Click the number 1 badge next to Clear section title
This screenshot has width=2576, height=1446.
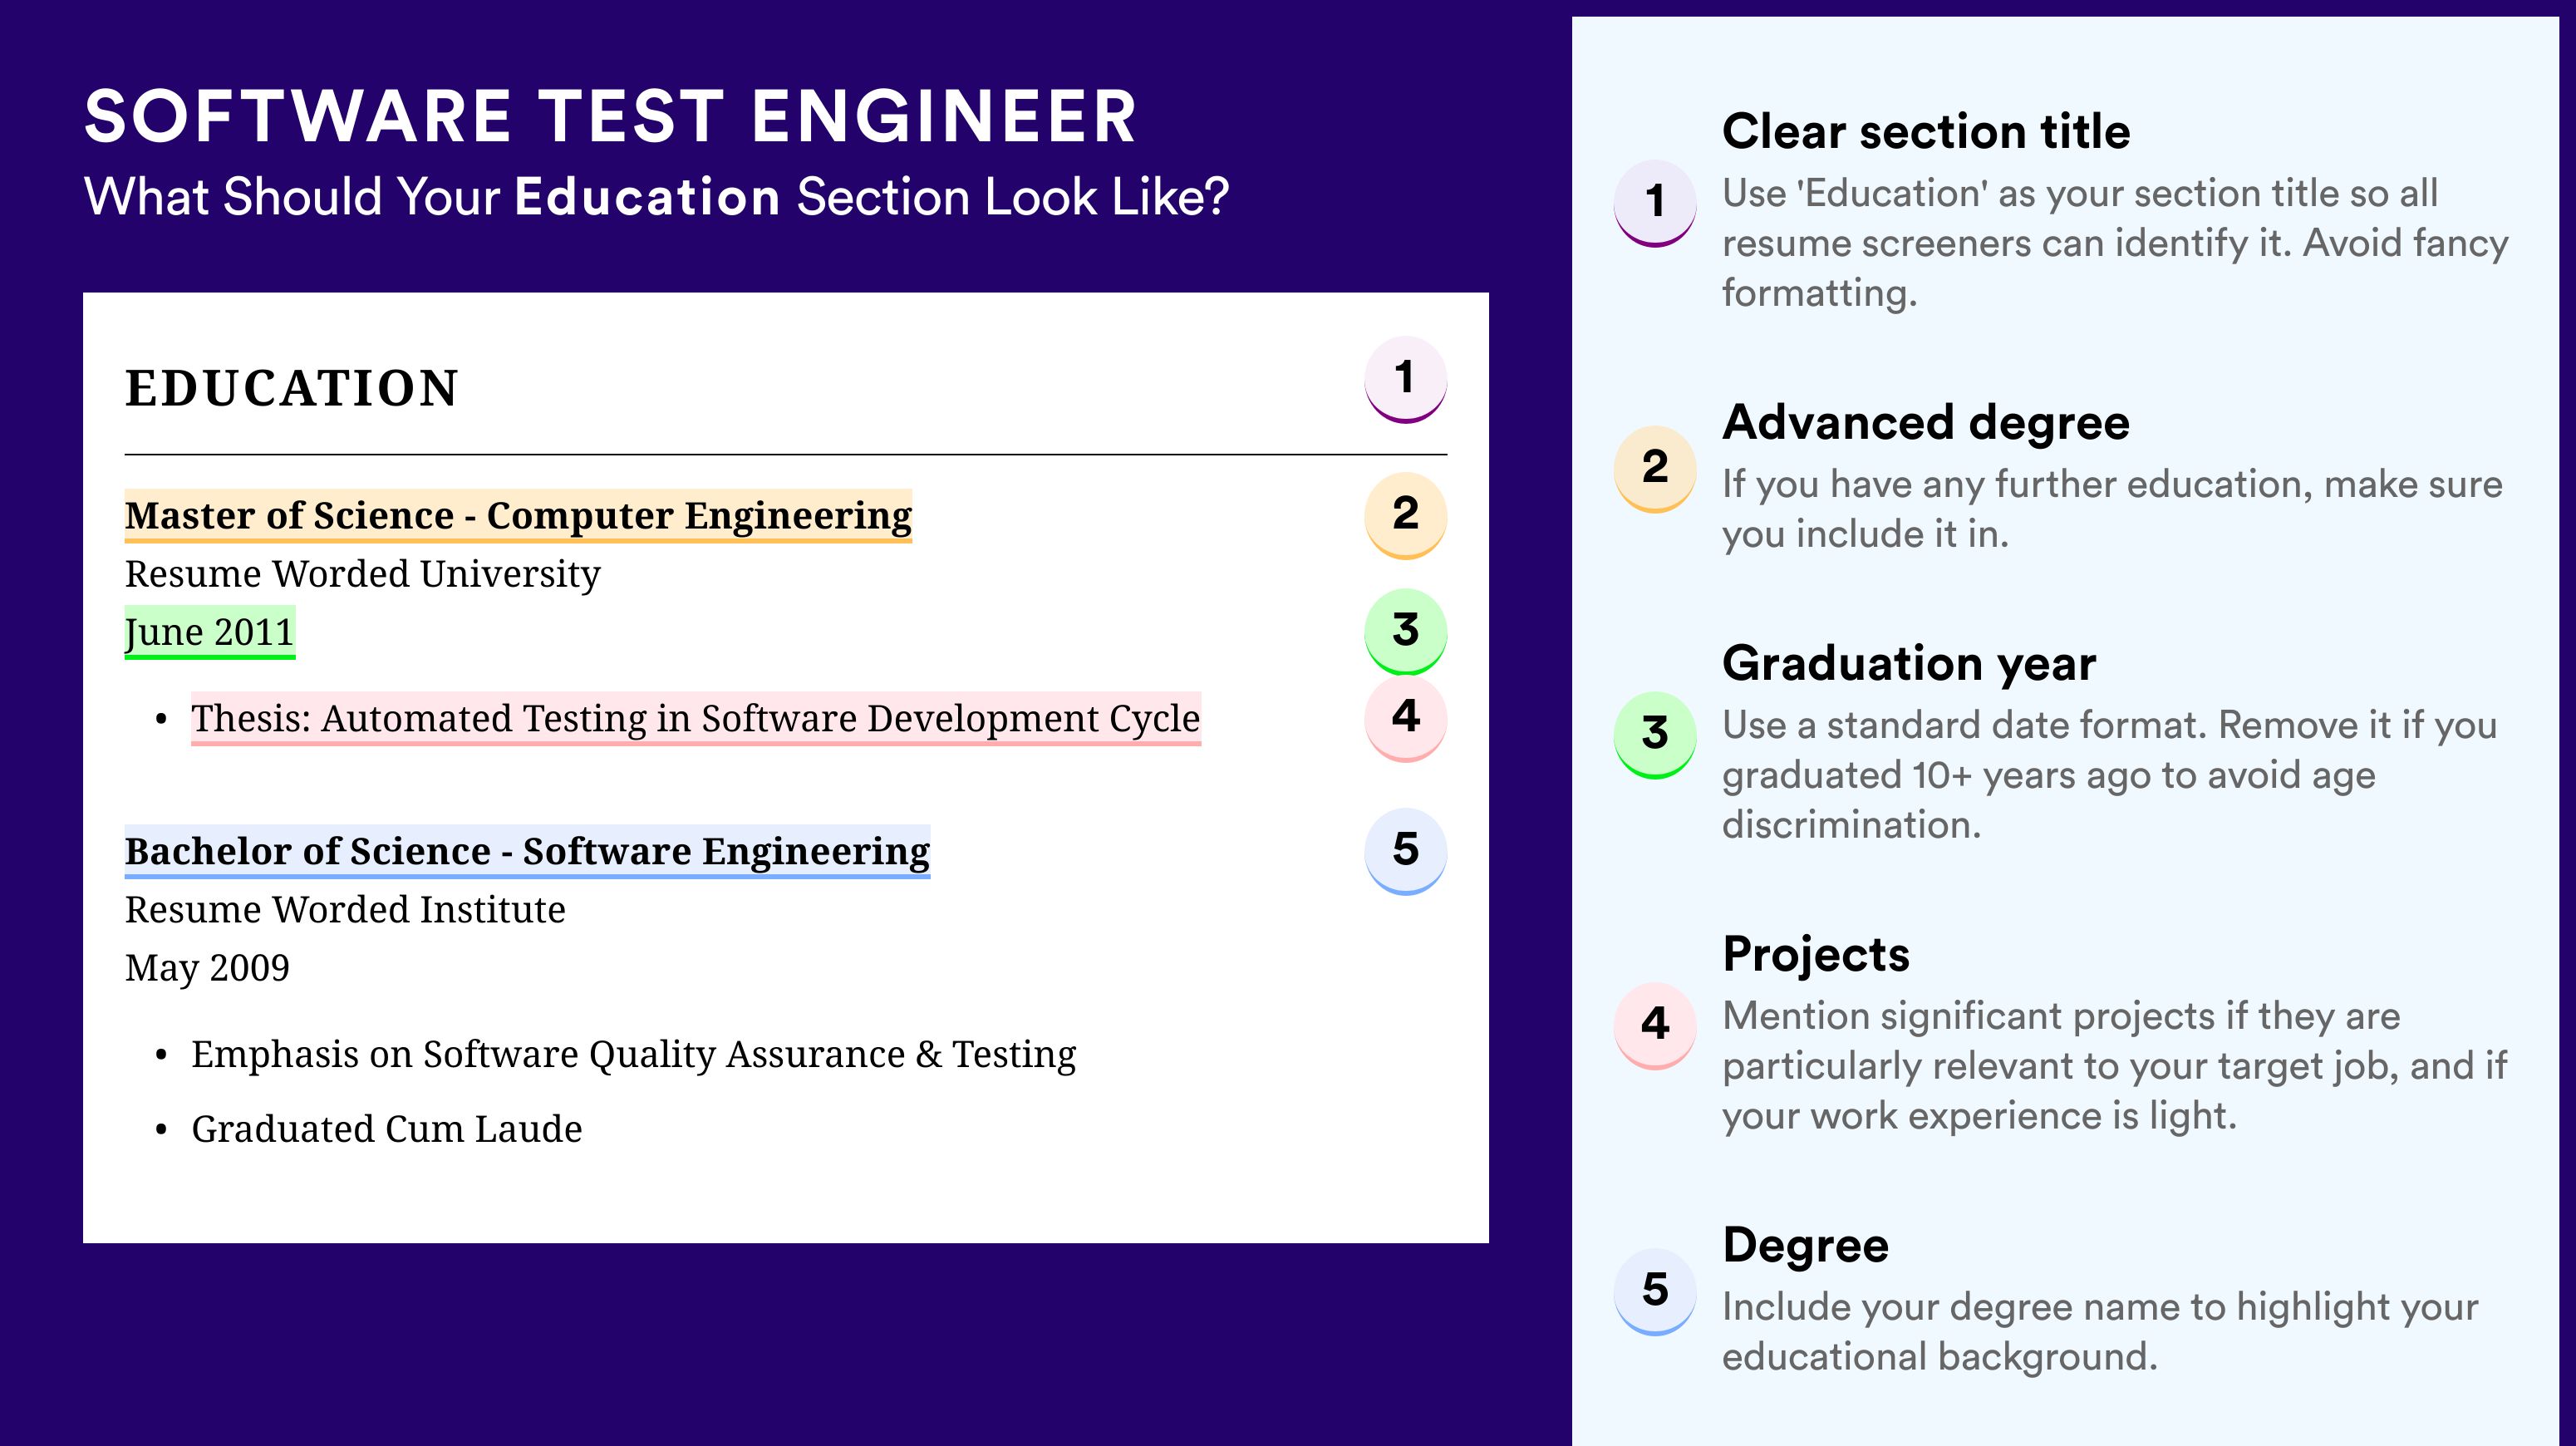click(1655, 203)
